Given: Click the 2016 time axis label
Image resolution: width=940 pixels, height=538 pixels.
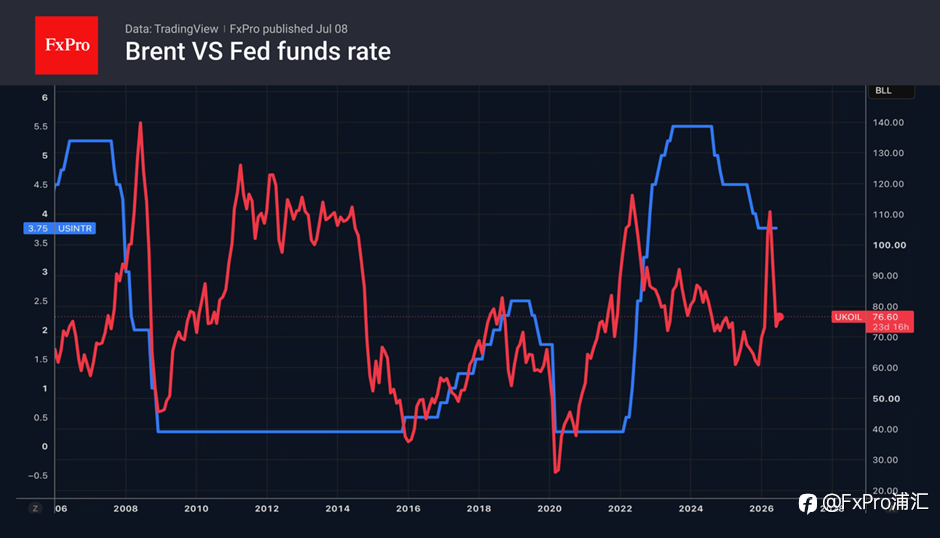Looking at the screenshot, I should click(x=408, y=508).
